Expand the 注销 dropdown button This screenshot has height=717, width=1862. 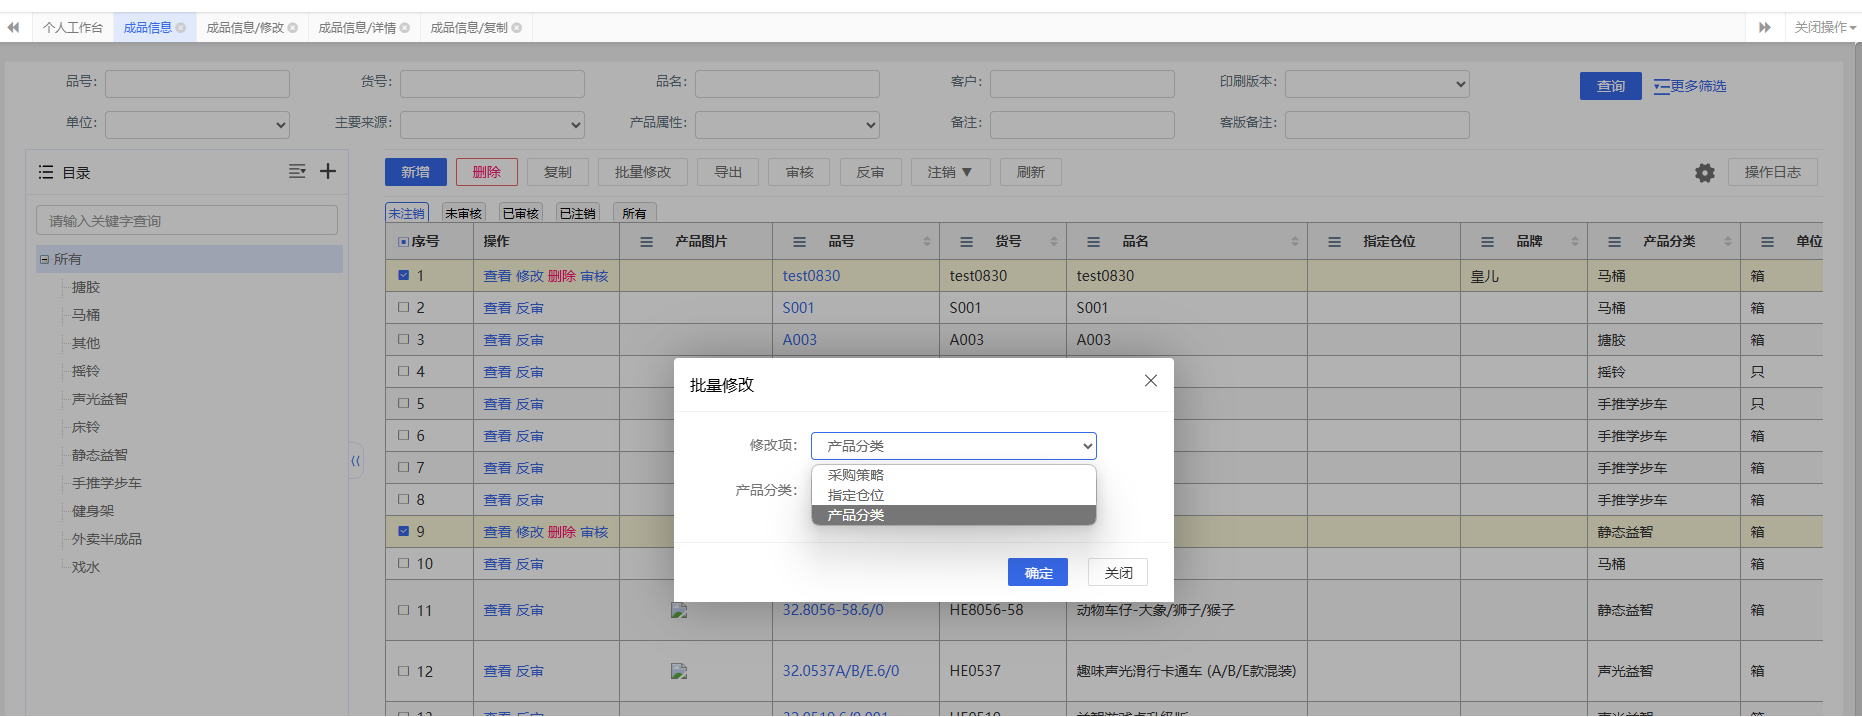950,172
